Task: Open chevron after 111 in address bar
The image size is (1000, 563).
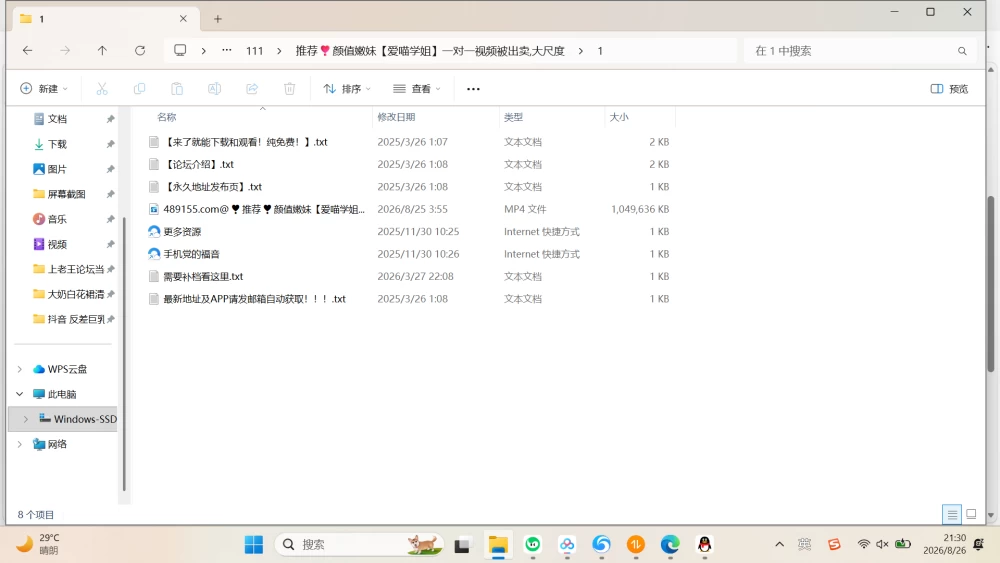Action: click(x=279, y=51)
